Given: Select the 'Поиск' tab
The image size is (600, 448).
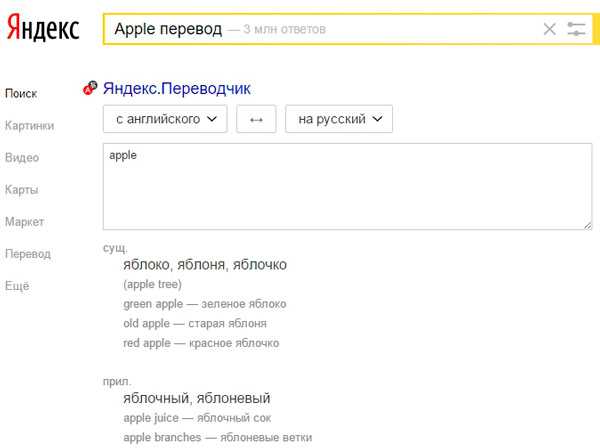Looking at the screenshot, I should pos(21,93).
